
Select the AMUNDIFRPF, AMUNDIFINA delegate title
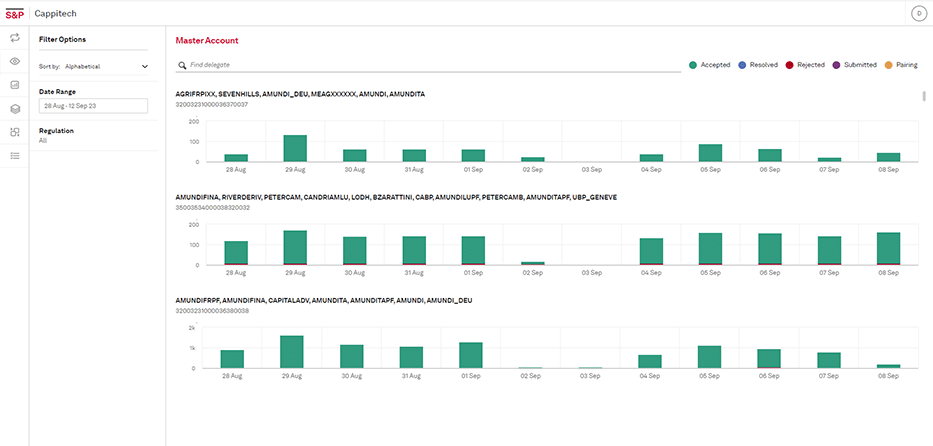pyautogui.click(x=324, y=300)
